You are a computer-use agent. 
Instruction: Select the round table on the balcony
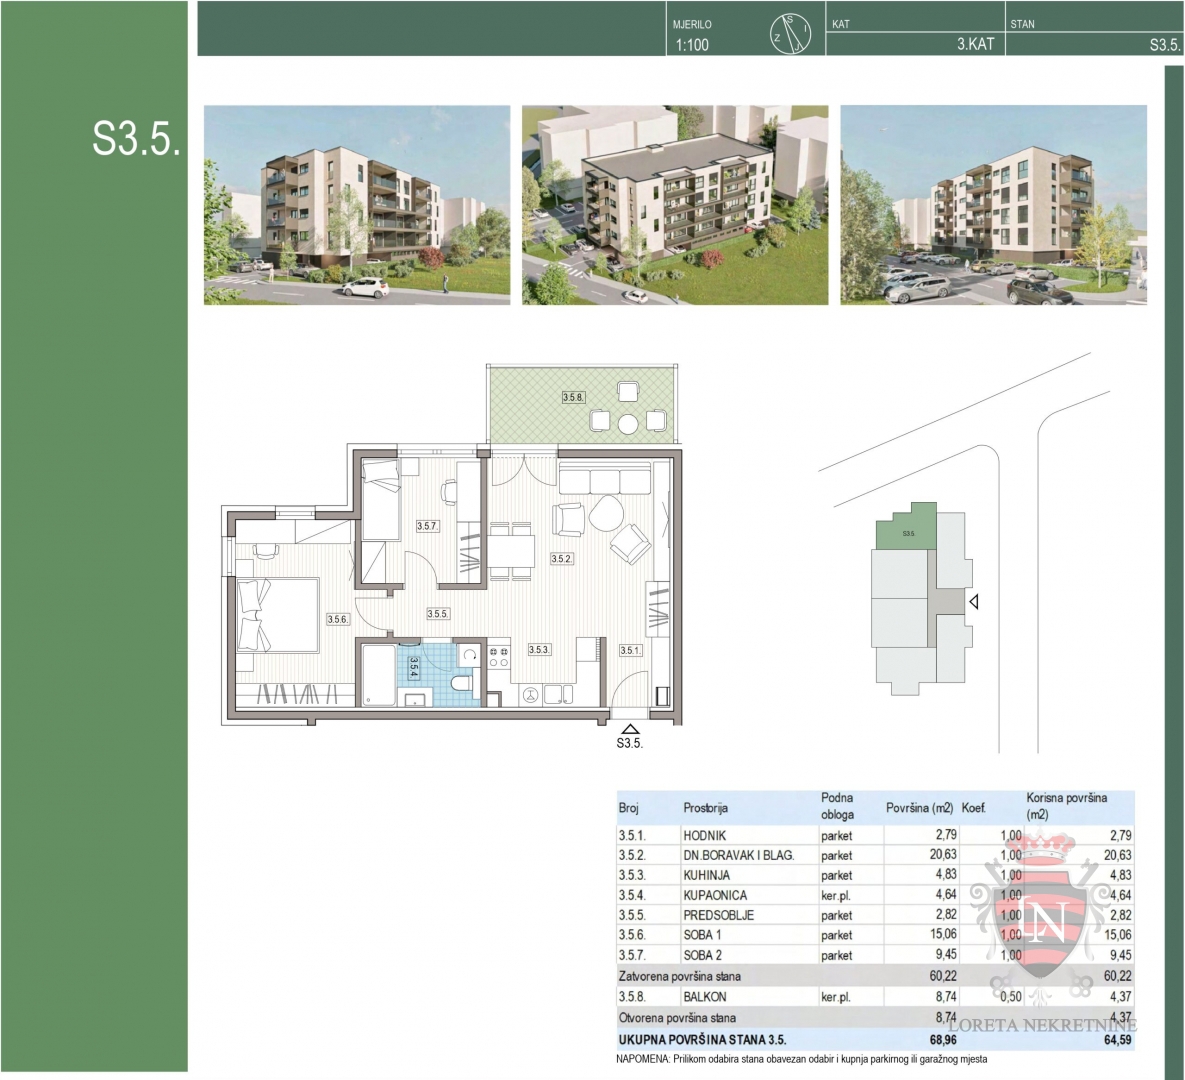(628, 424)
